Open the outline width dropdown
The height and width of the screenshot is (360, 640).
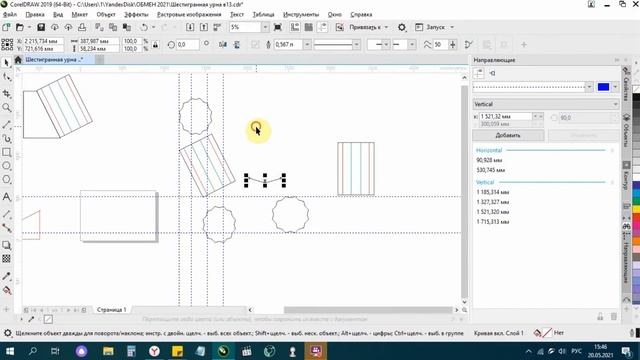[307, 44]
